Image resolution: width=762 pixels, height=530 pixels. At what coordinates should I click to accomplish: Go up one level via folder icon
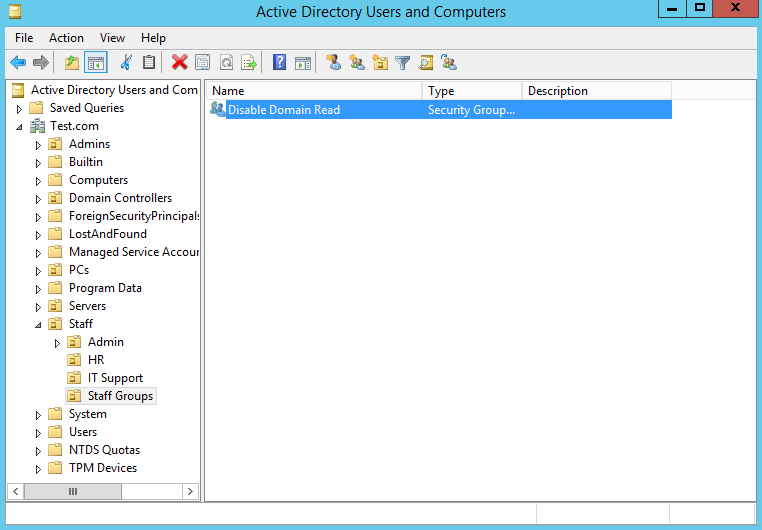click(x=72, y=62)
